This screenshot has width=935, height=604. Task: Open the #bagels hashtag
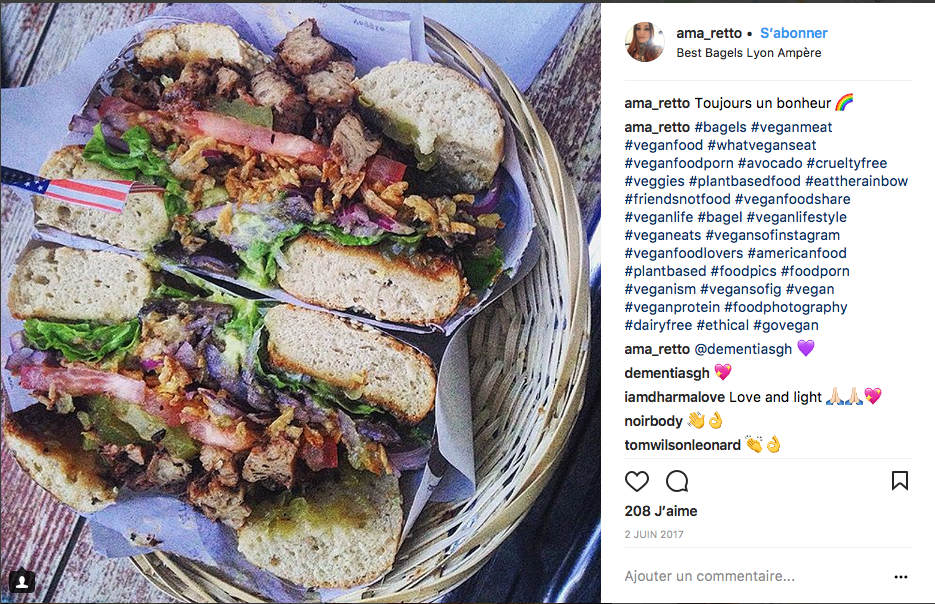click(720, 127)
